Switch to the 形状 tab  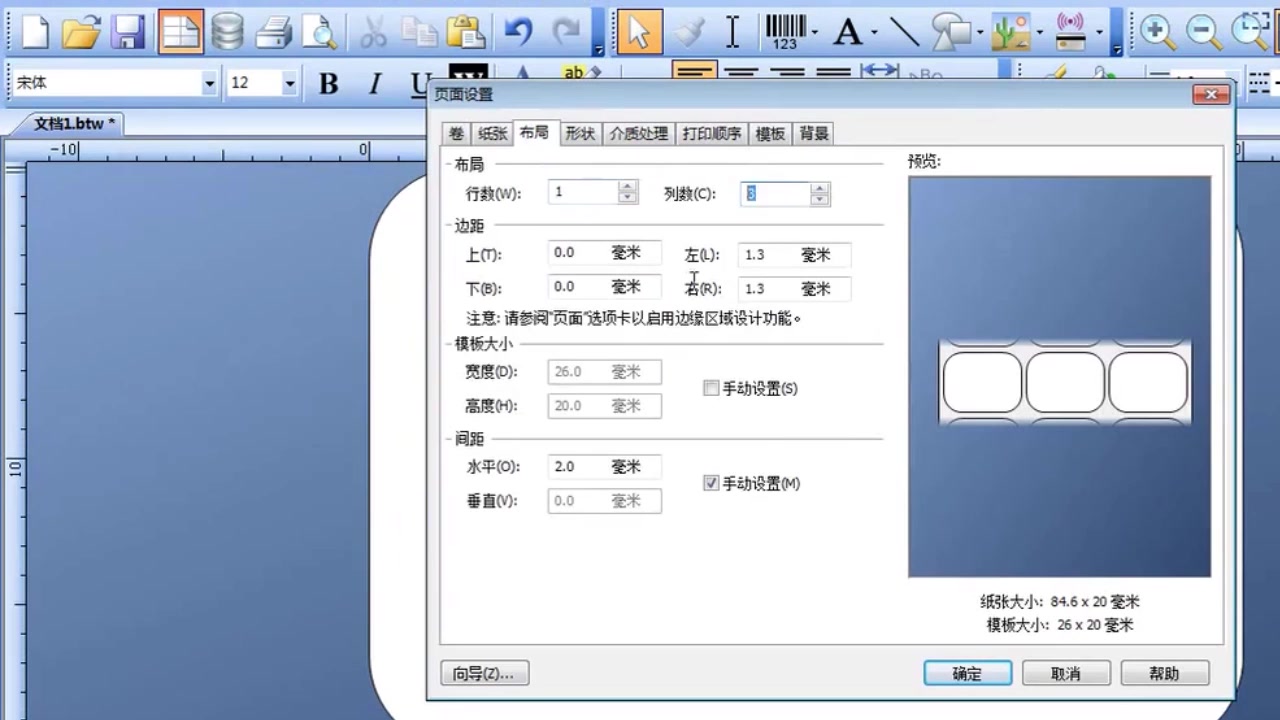(x=580, y=133)
